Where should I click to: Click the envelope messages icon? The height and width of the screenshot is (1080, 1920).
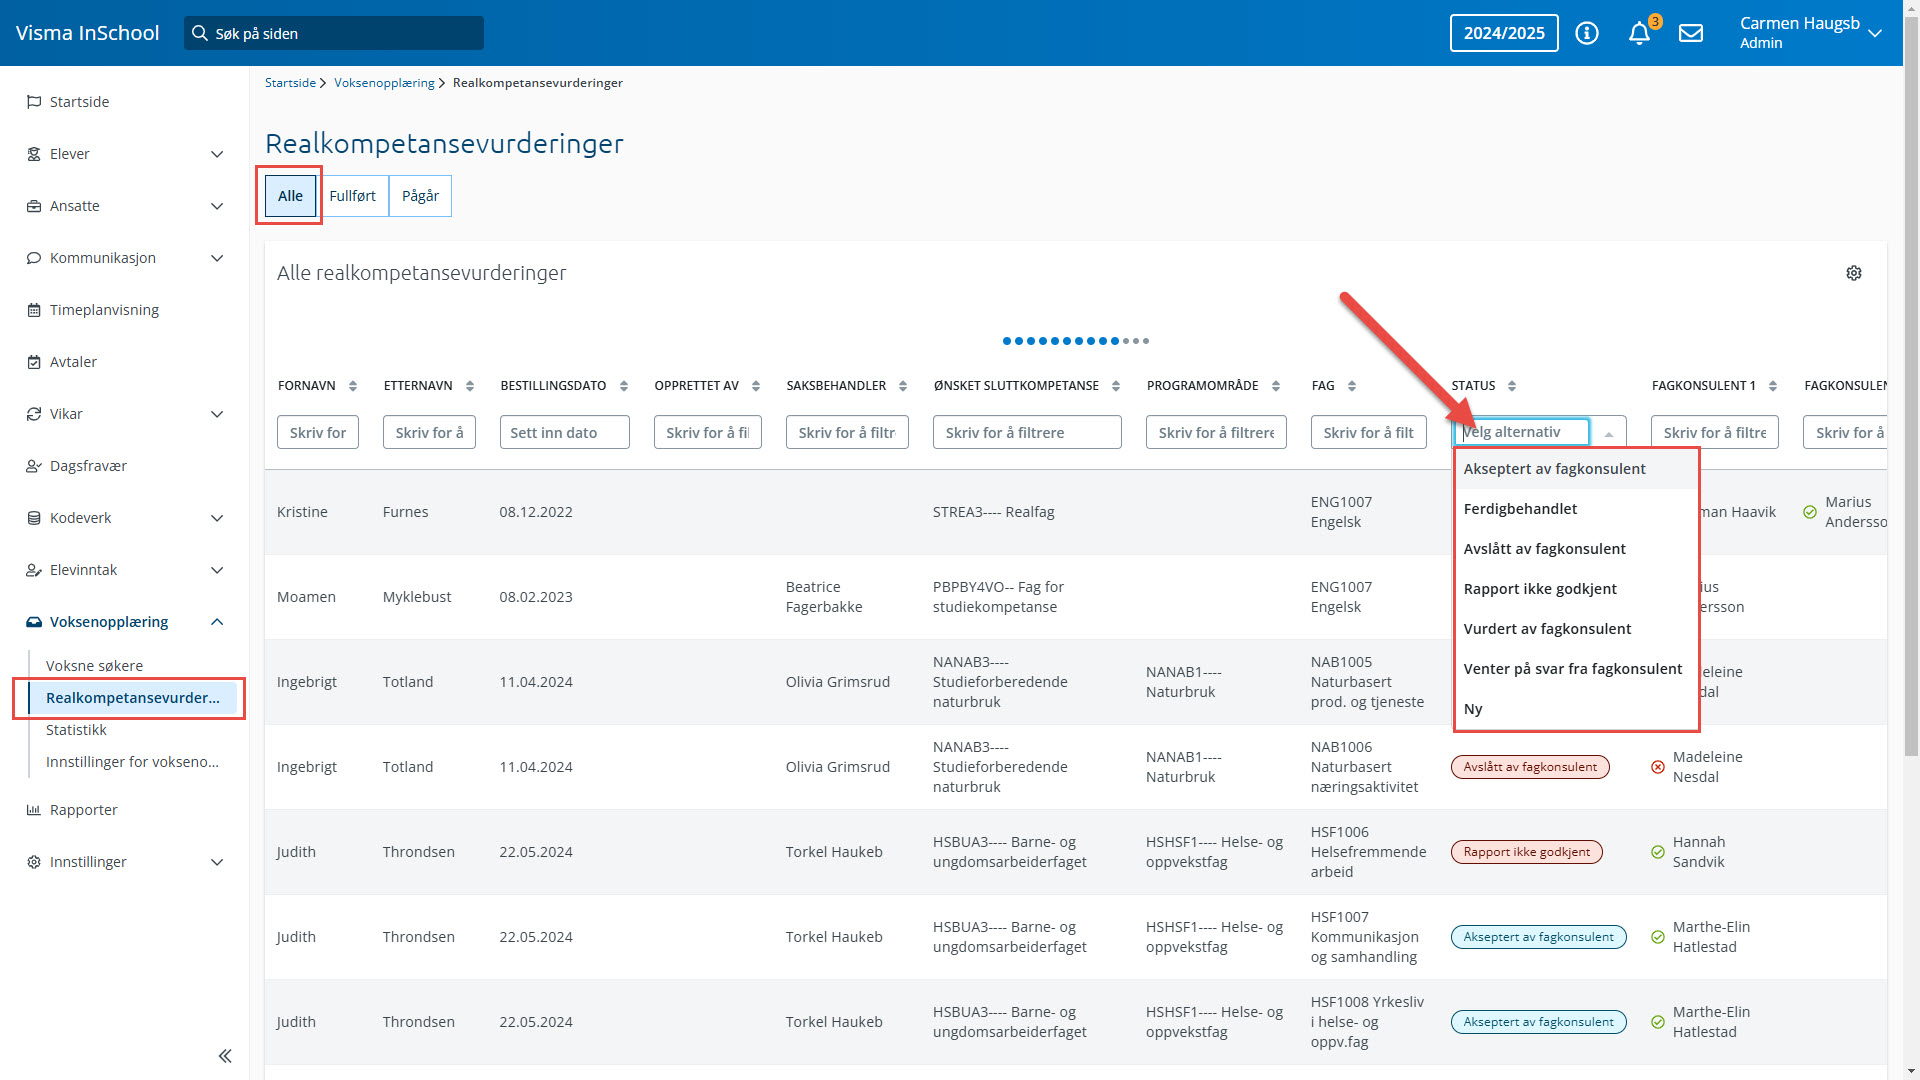click(x=1691, y=34)
